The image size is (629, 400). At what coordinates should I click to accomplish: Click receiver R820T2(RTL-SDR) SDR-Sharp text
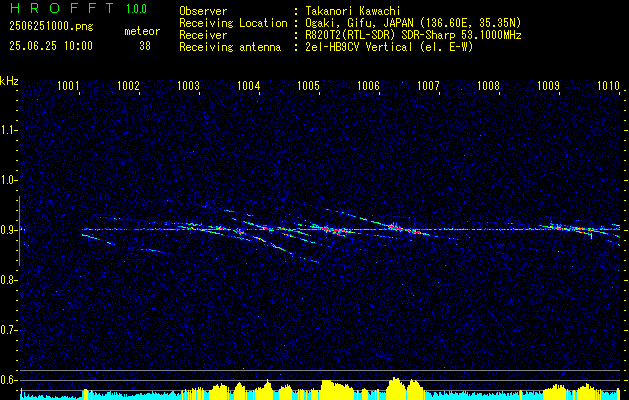tap(413, 35)
